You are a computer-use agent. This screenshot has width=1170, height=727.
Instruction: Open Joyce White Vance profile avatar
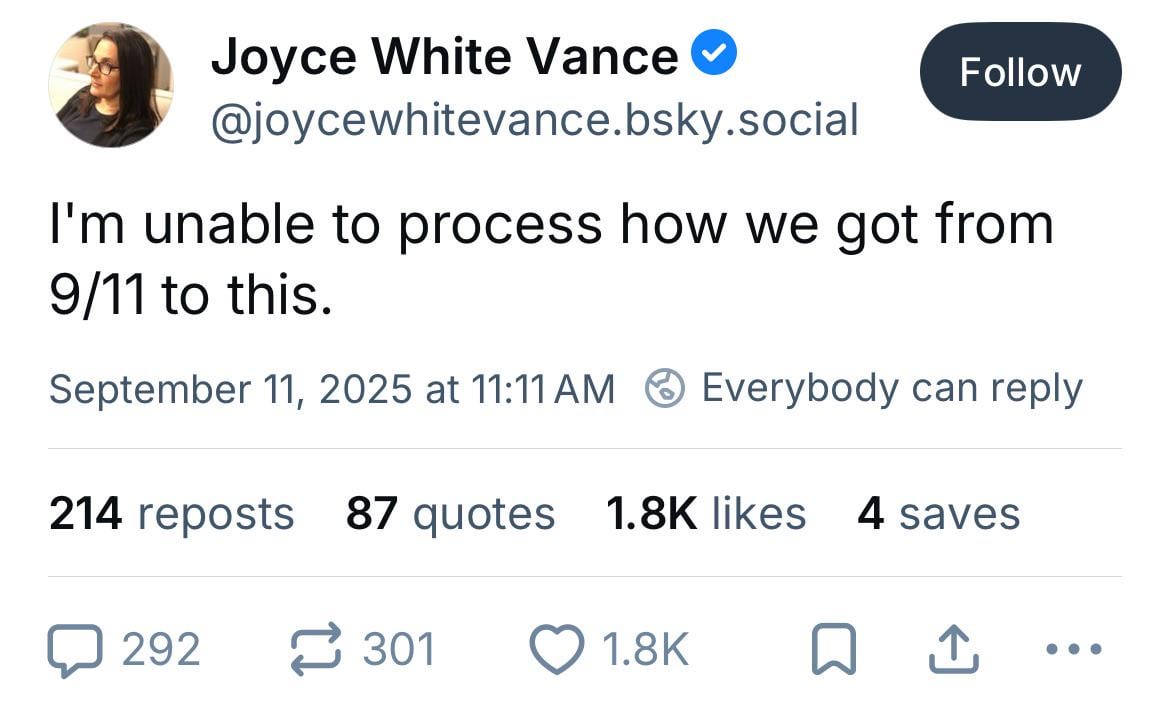click(110, 84)
